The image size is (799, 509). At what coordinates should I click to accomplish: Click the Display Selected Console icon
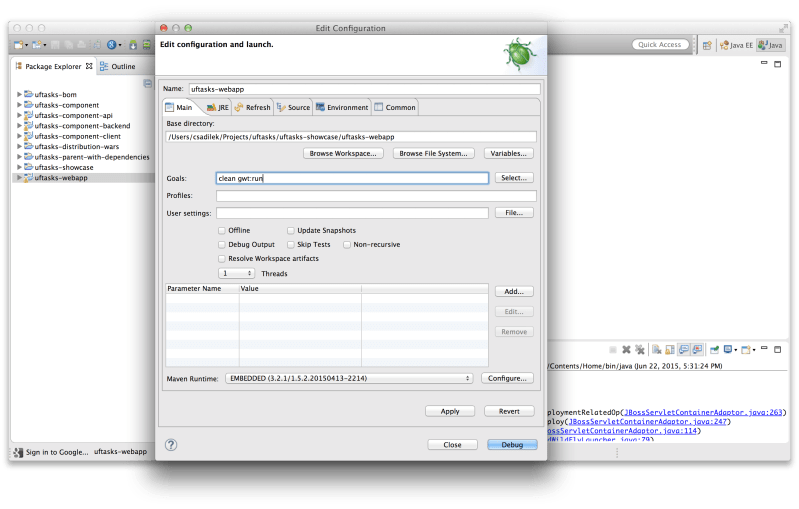[x=728, y=350]
